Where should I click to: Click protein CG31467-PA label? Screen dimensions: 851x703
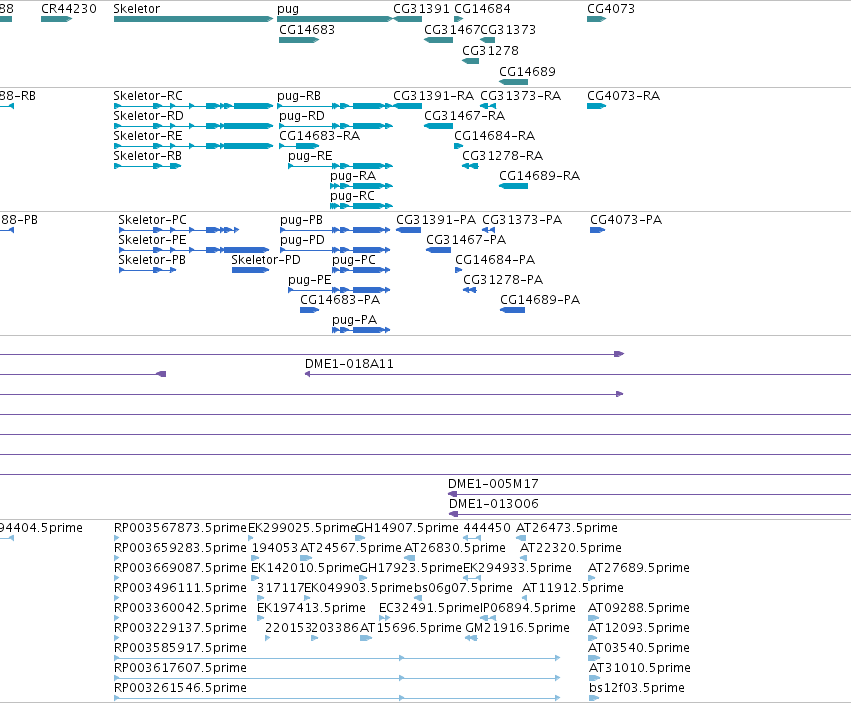(x=466, y=240)
